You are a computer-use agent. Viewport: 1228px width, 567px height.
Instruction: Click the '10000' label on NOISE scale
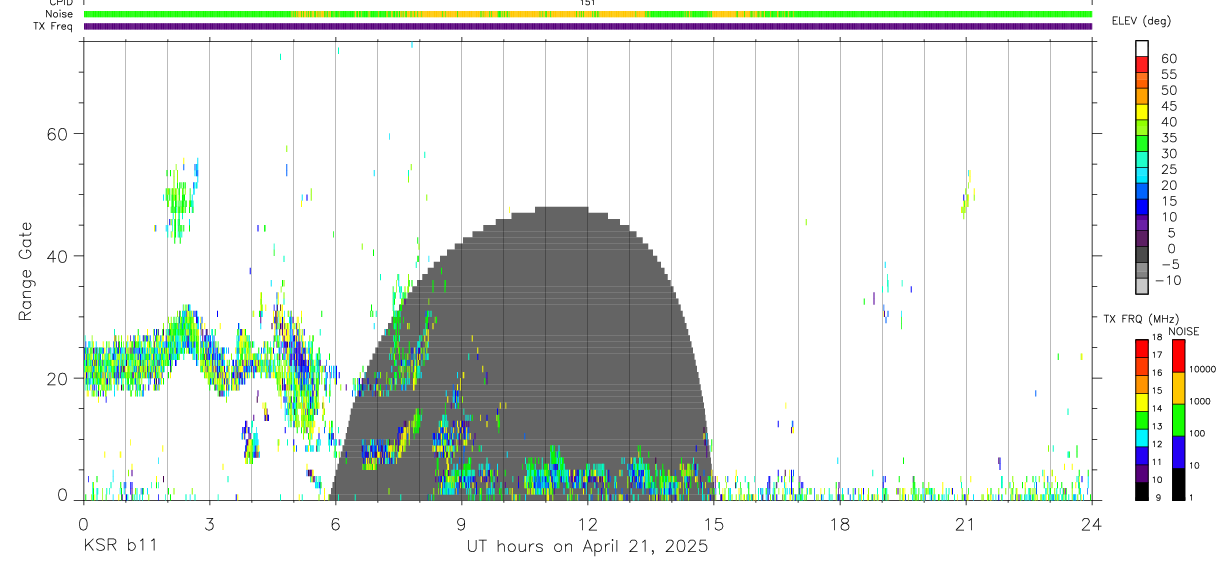pos(1203,369)
